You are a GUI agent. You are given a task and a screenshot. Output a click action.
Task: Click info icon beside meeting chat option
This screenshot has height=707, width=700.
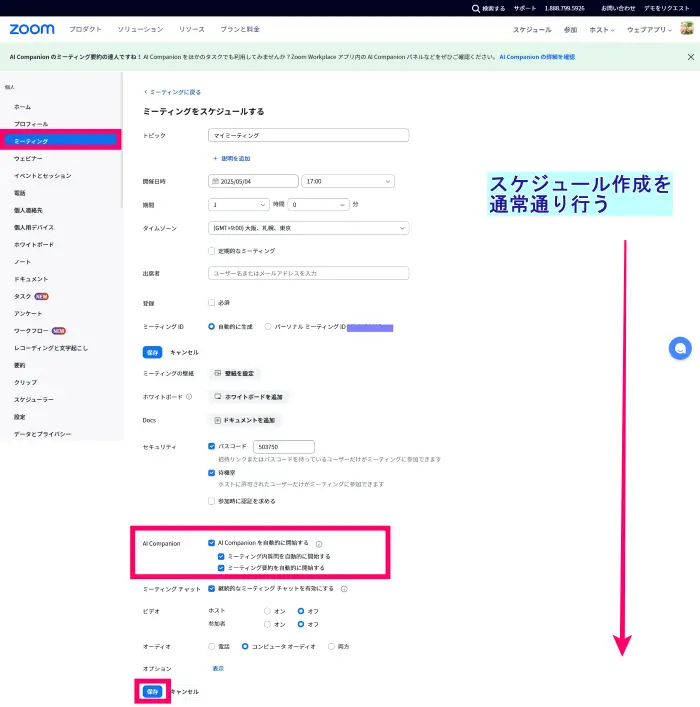[344, 589]
